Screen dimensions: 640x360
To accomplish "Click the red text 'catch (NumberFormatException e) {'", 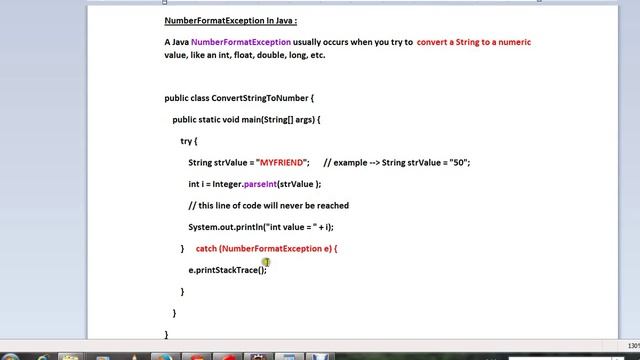I will click(267, 249).
